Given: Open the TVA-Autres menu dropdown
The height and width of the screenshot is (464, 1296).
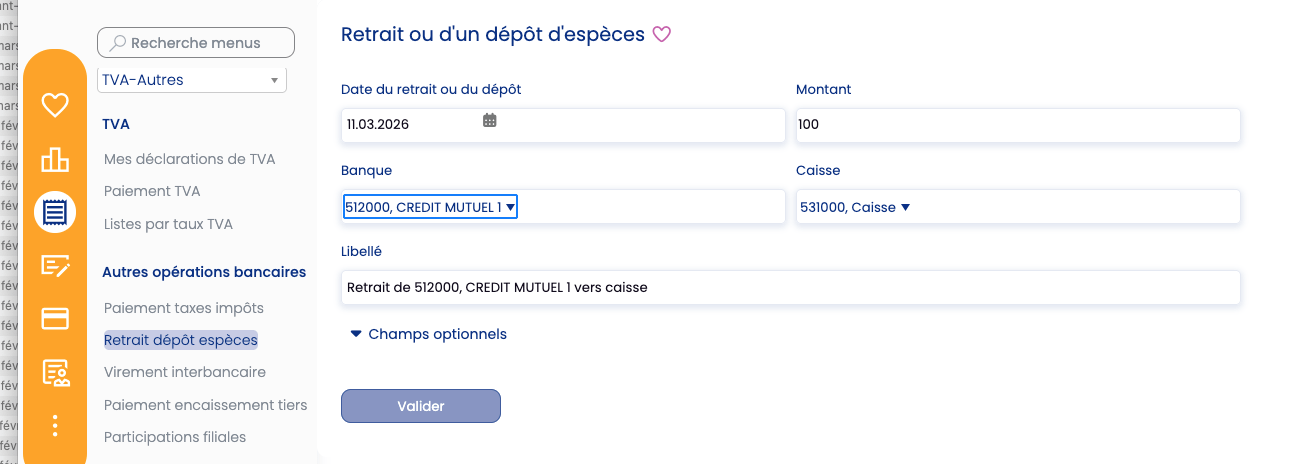Looking at the screenshot, I should point(191,80).
